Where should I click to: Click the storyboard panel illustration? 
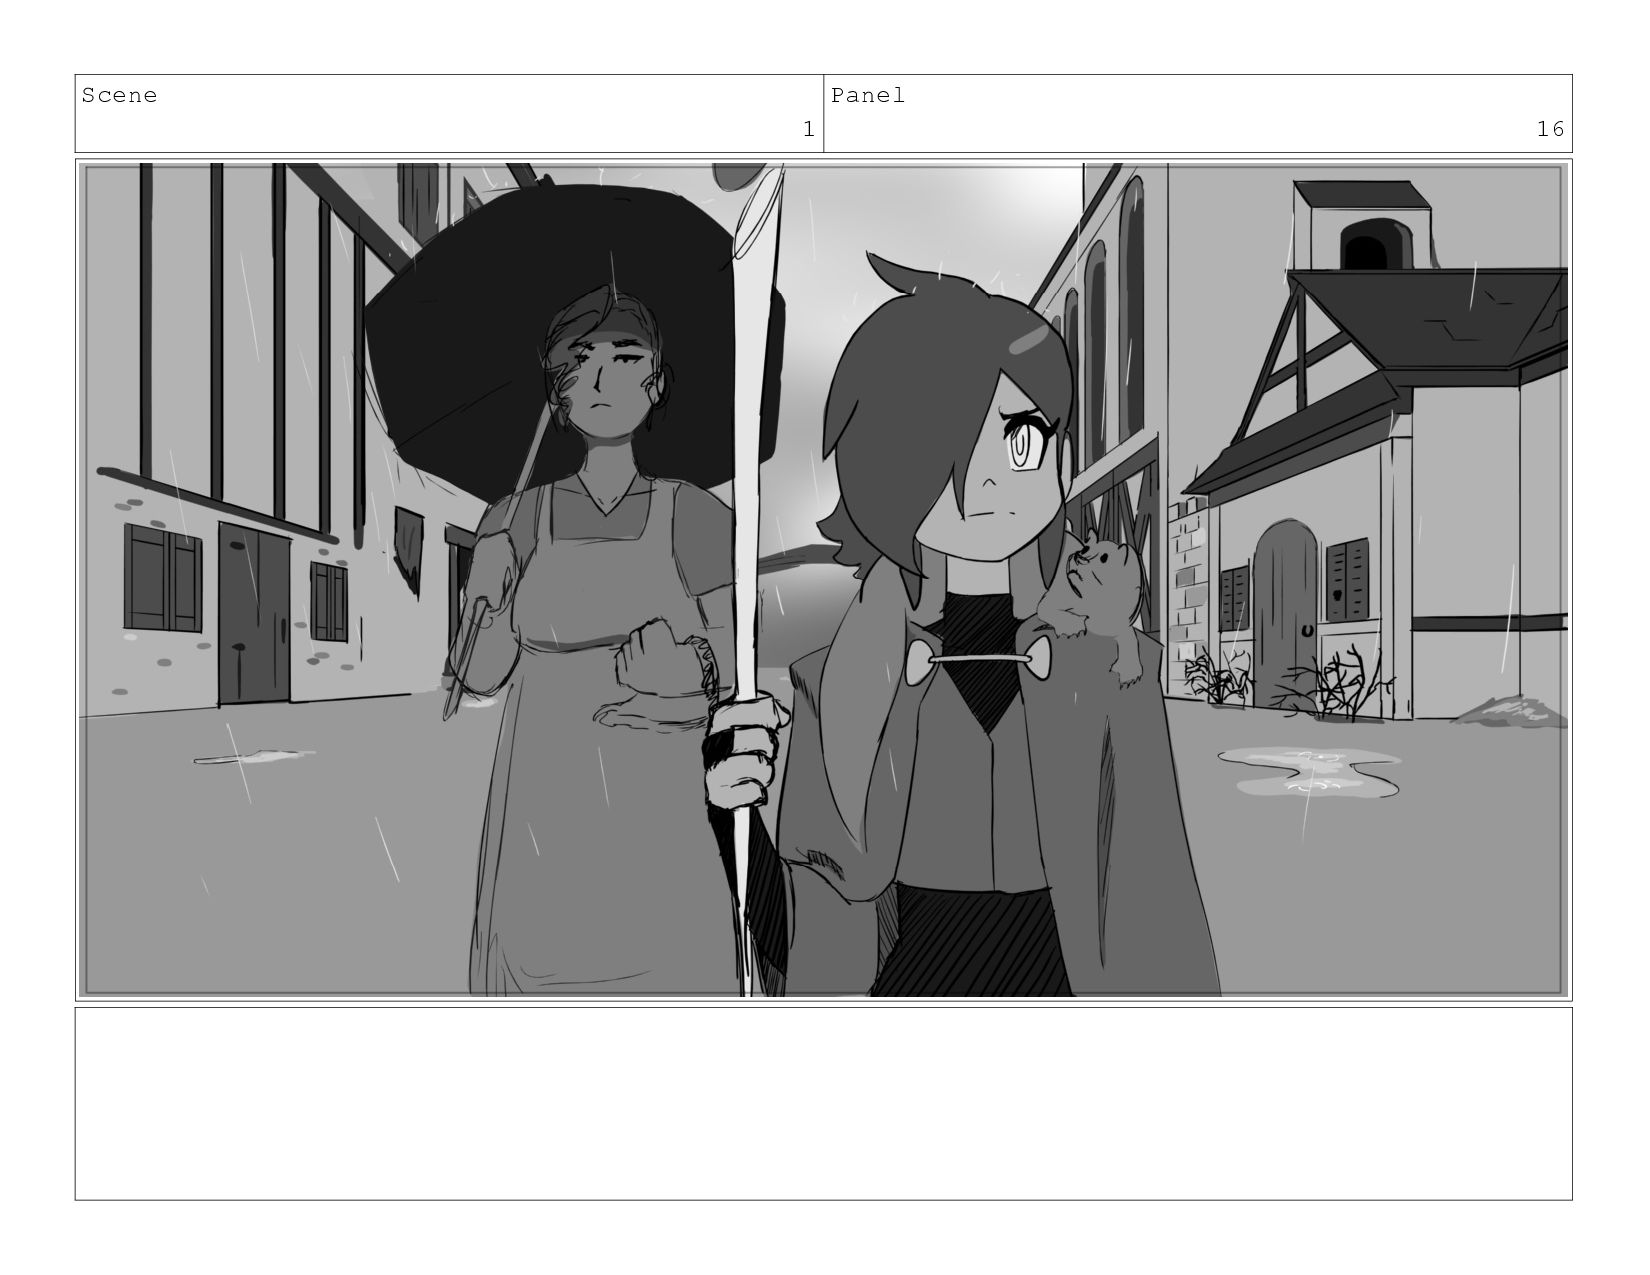(x=823, y=580)
